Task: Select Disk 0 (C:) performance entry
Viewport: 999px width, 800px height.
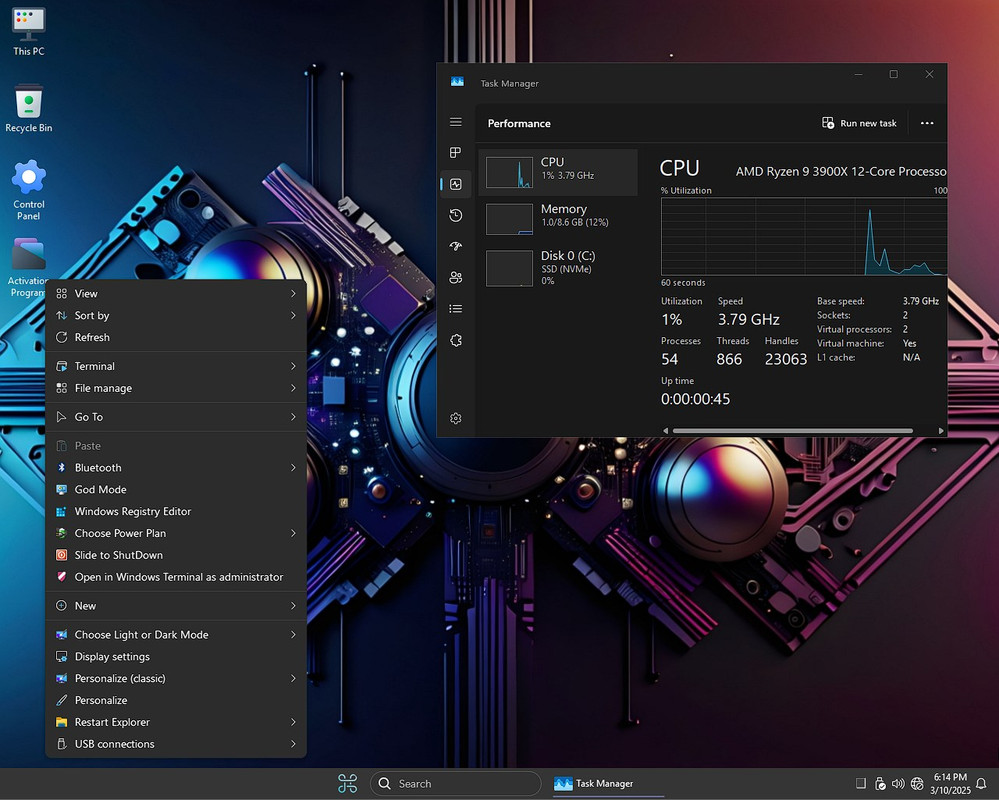Action: pyautogui.click(x=557, y=268)
